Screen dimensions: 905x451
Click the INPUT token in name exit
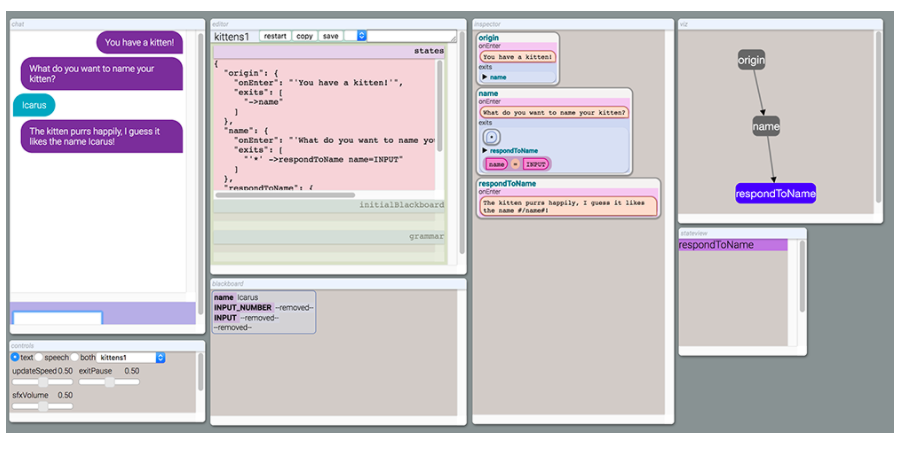pyautogui.click(x=536, y=165)
